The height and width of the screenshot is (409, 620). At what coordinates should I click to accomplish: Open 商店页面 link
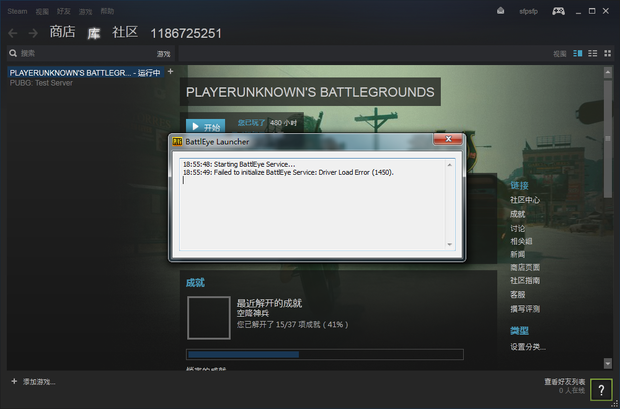point(525,267)
